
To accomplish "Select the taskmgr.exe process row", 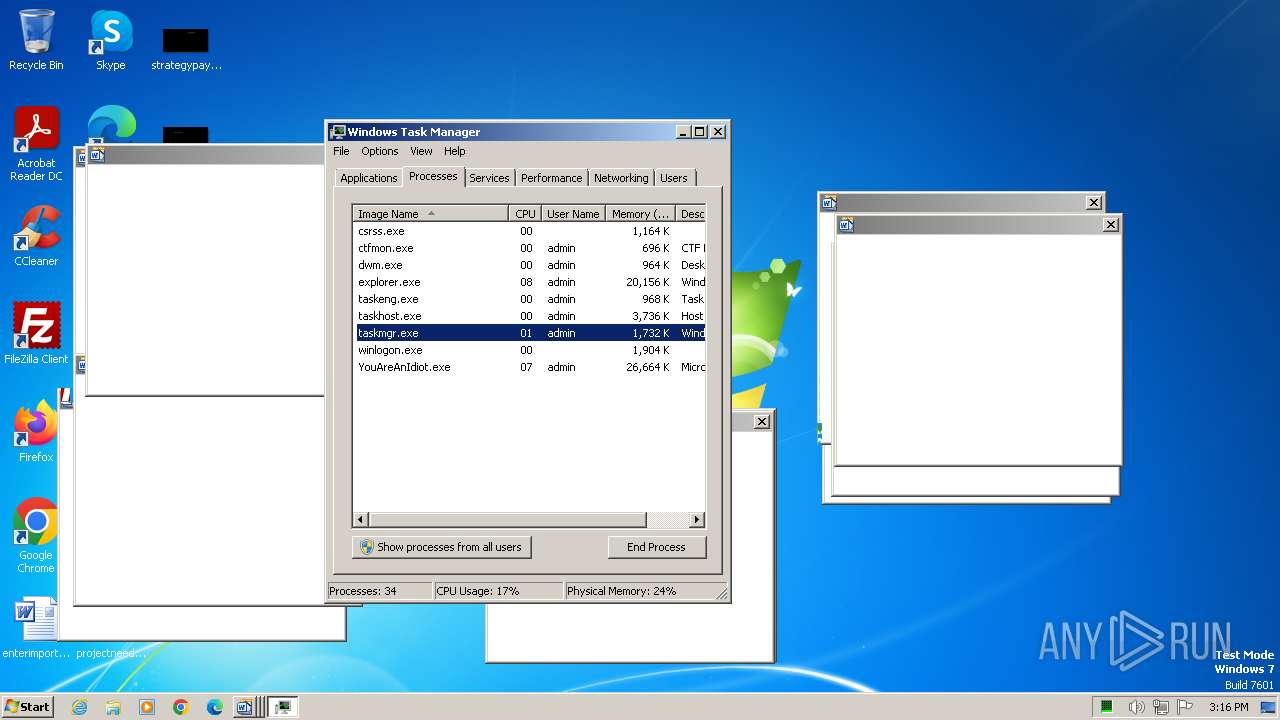I will (x=529, y=333).
